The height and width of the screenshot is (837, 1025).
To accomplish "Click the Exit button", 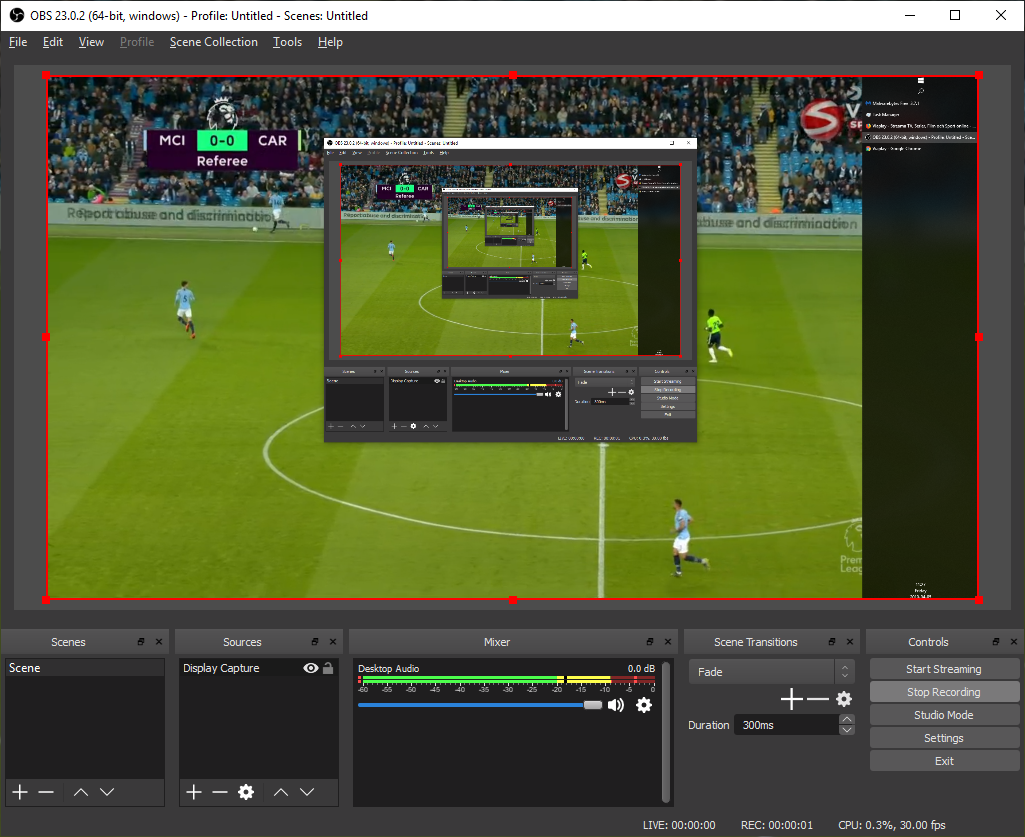I will click(944, 761).
